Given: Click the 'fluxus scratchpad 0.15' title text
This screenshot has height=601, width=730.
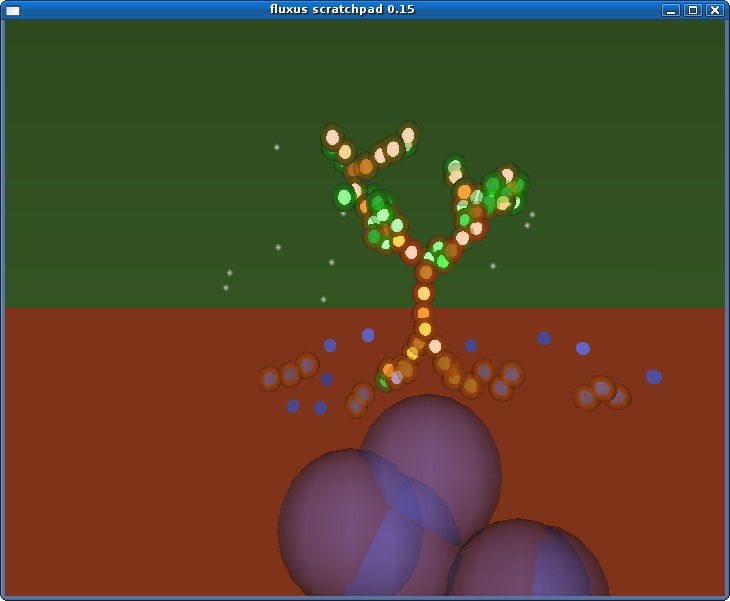Looking at the screenshot, I should click(342, 9).
